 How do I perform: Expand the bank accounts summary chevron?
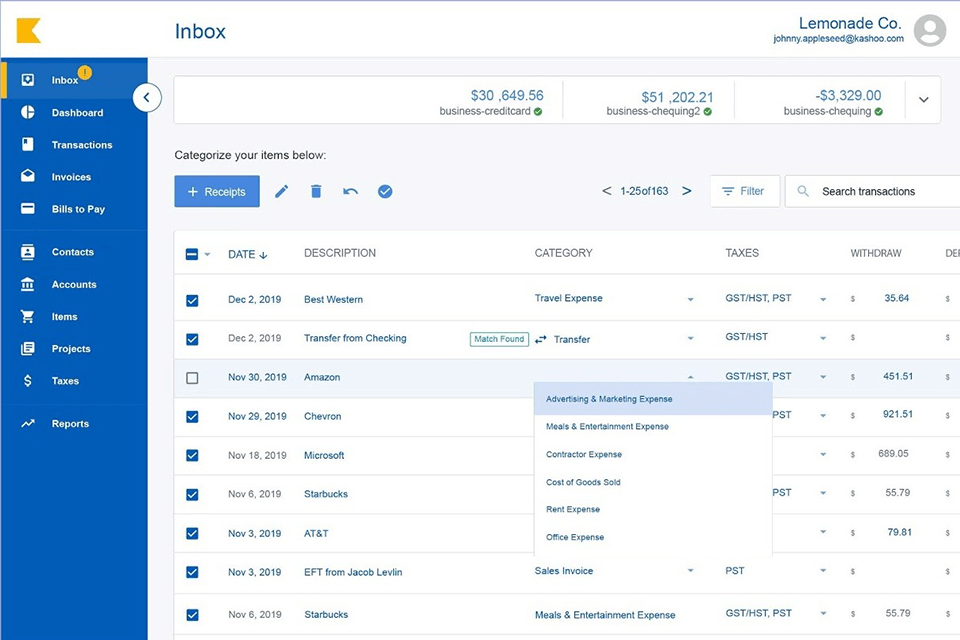pyautogui.click(x=923, y=99)
